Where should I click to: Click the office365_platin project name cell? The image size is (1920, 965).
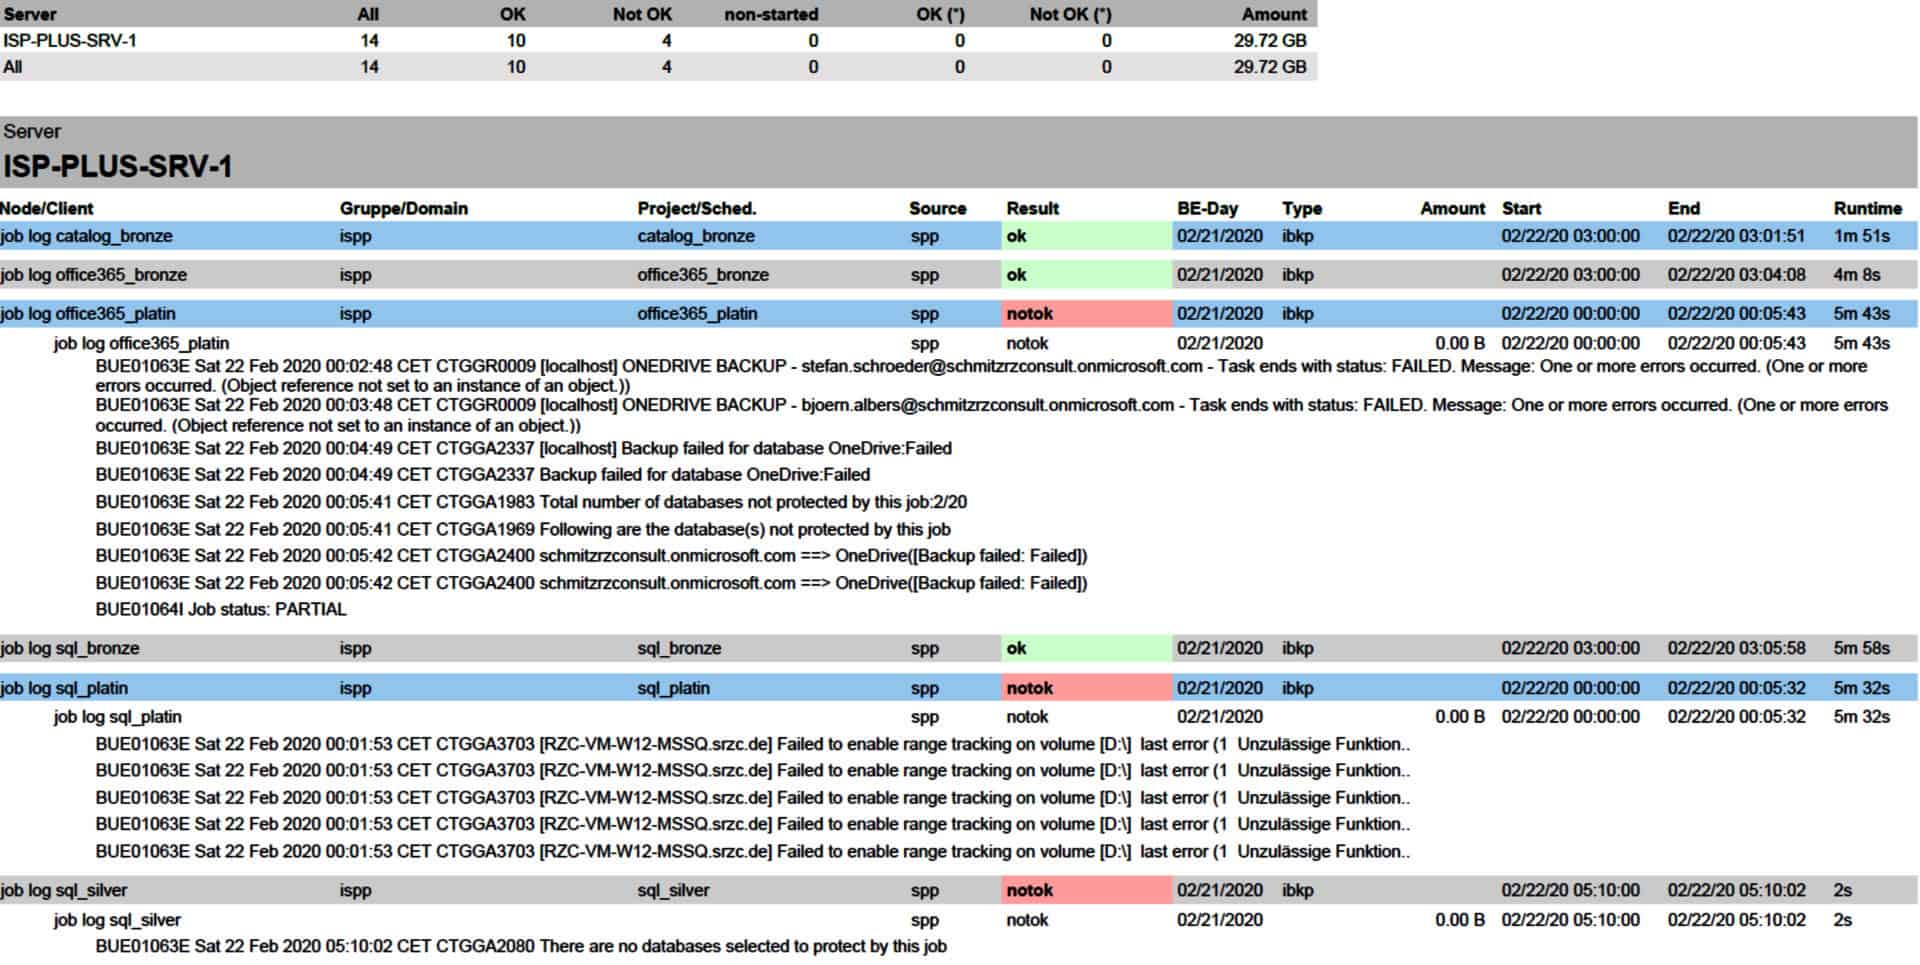[x=697, y=313]
